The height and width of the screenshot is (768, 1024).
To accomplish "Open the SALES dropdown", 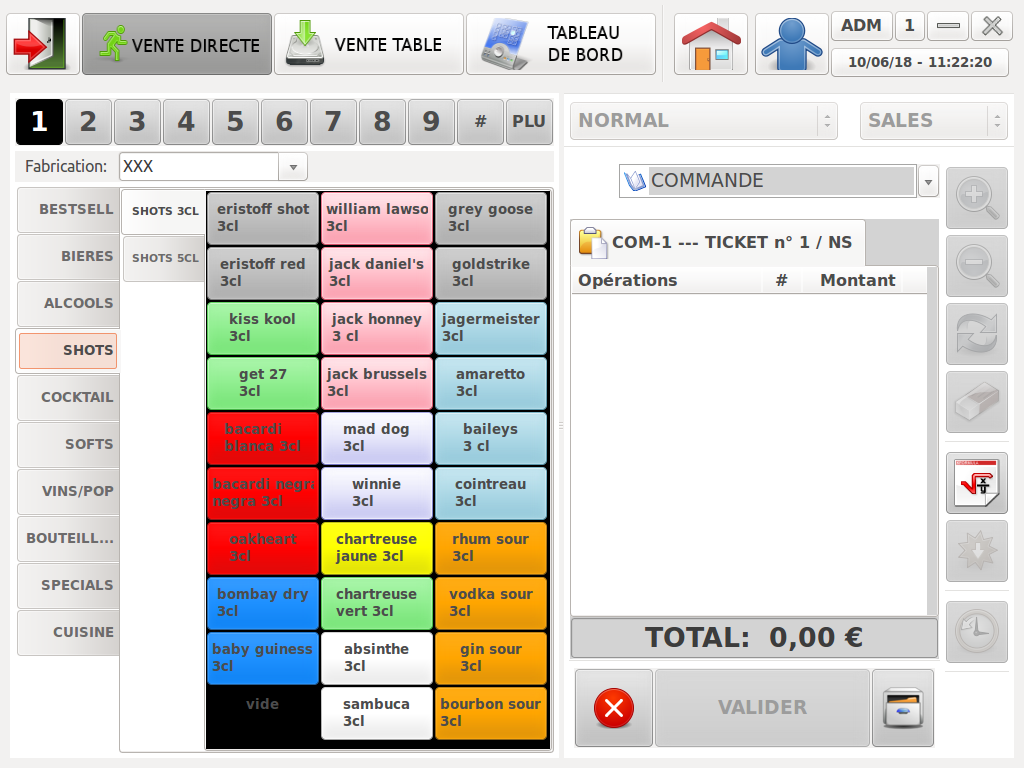I will click(933, 121).
